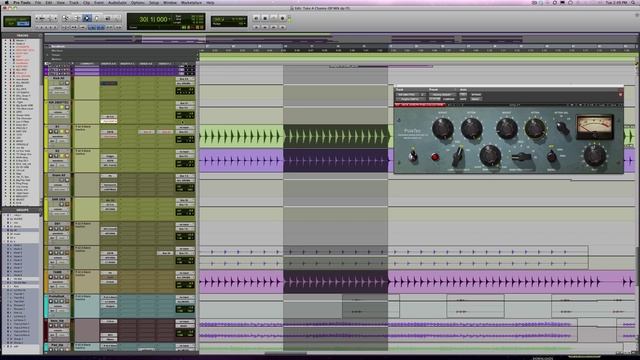The image size is (640, 360).
Task: Enable Slip edit mode
Action: click(x=11, y=24)
